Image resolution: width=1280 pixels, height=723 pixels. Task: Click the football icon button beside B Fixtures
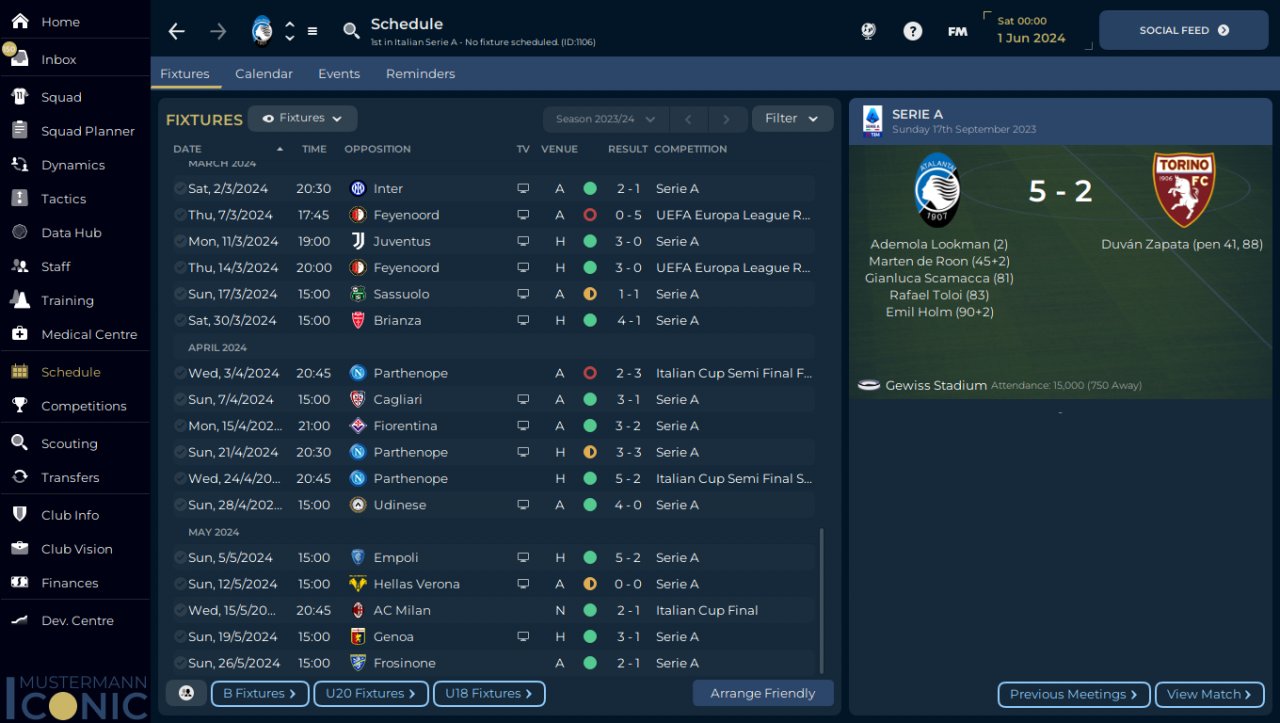186,693
